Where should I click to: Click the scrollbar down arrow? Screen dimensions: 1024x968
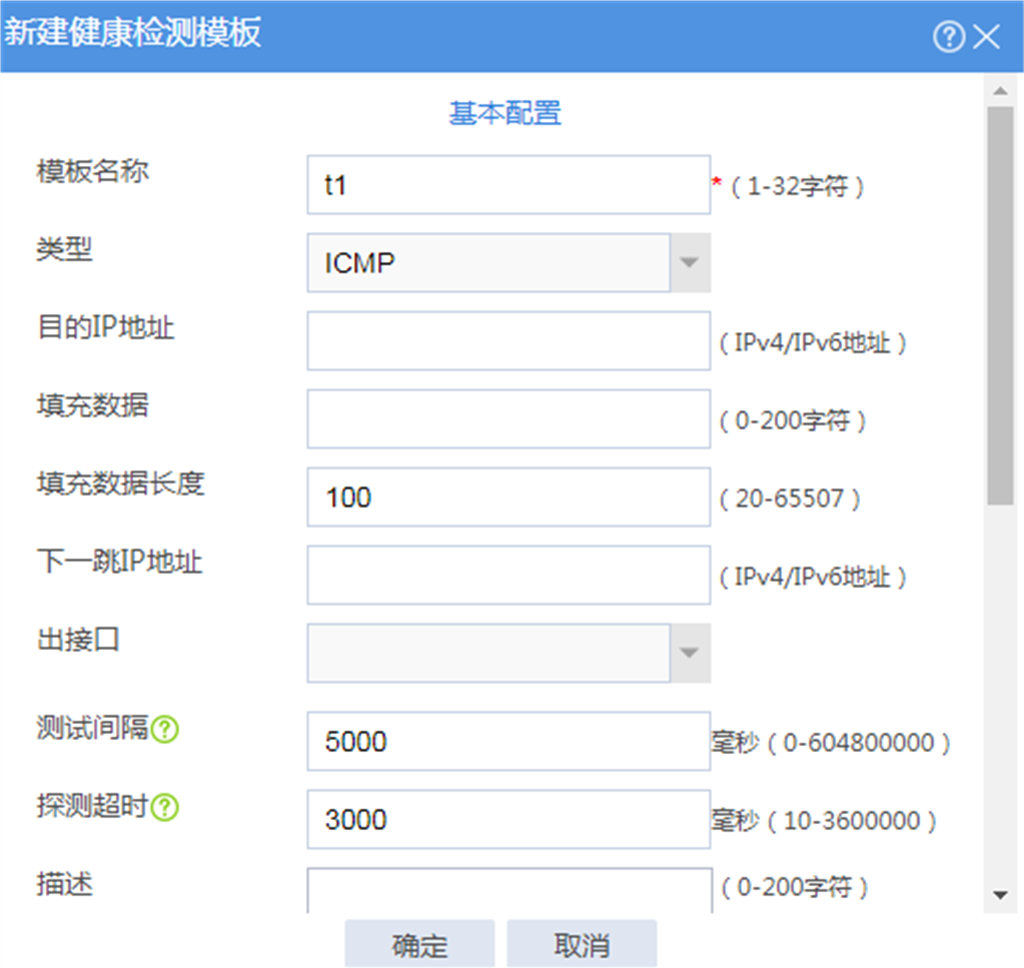point(1000,895)
